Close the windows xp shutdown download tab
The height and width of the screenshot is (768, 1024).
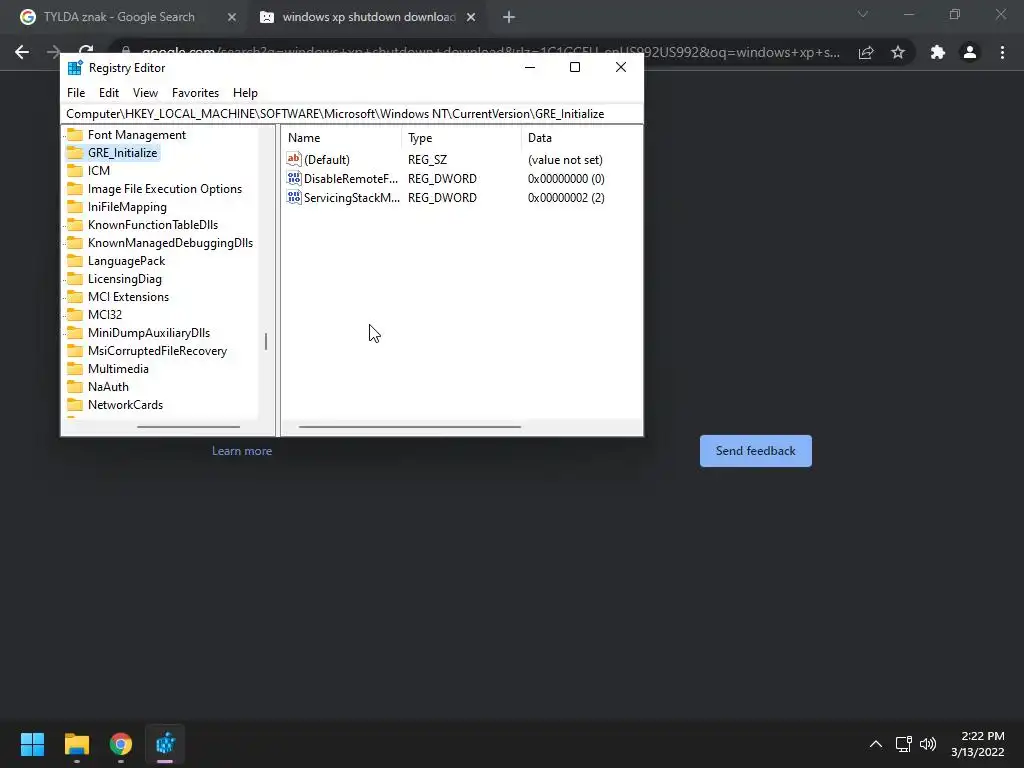click(x=471, y=18)
